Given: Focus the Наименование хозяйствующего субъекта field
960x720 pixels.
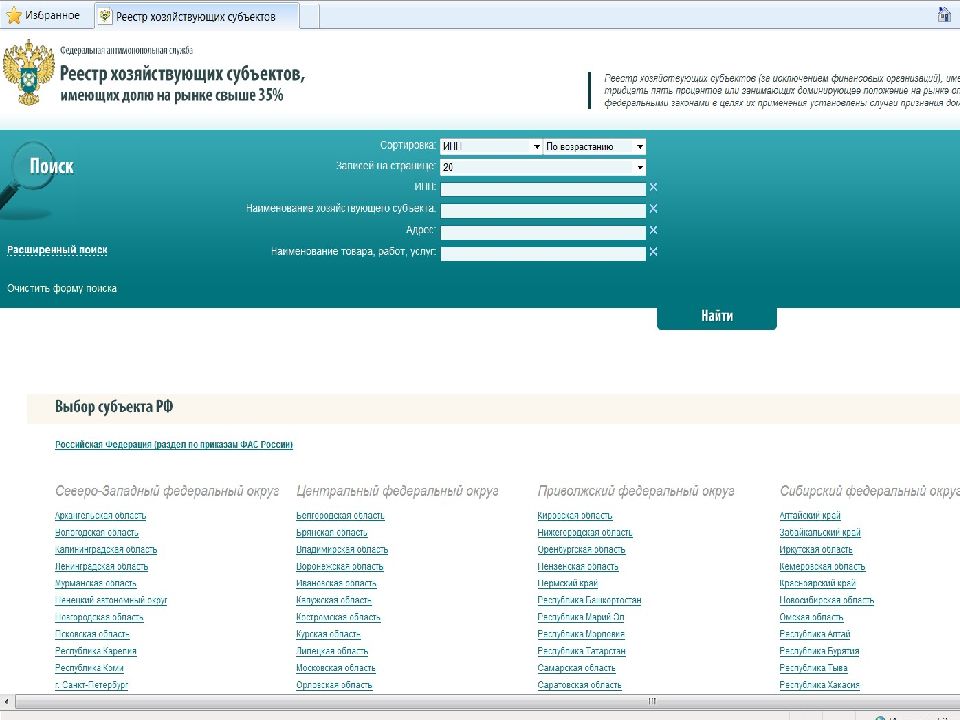Looking at the screenshot, I should (543, 211).
